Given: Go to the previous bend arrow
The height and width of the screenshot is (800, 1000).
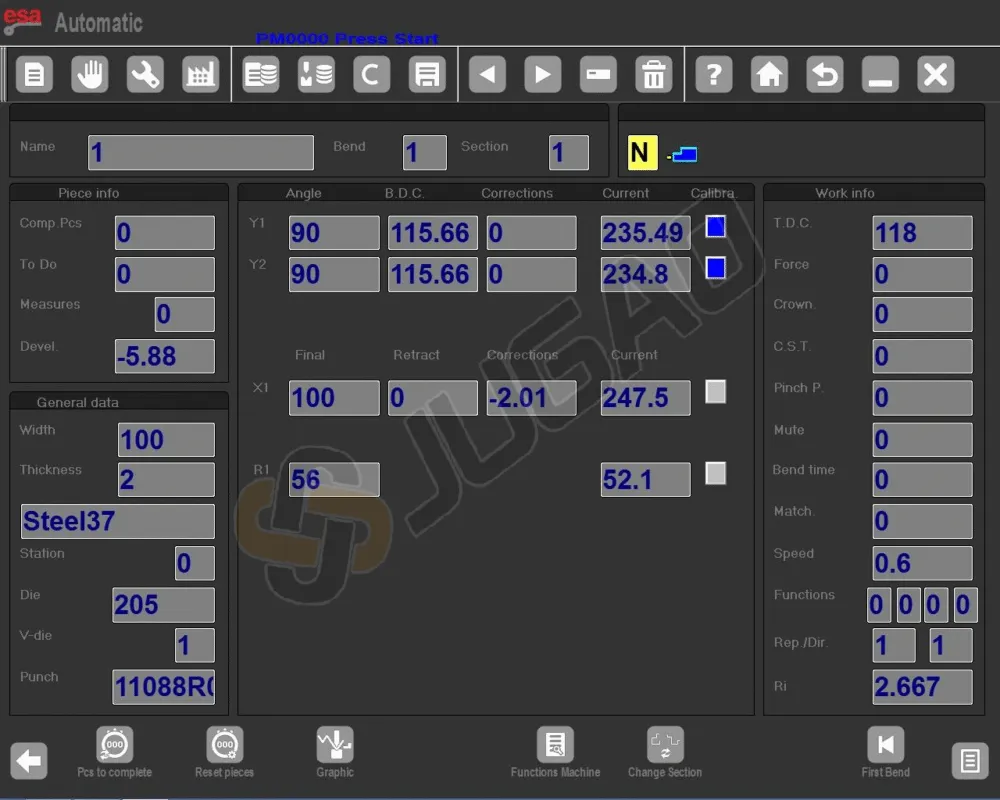Looking at the screenshot, I should [487, 75].
